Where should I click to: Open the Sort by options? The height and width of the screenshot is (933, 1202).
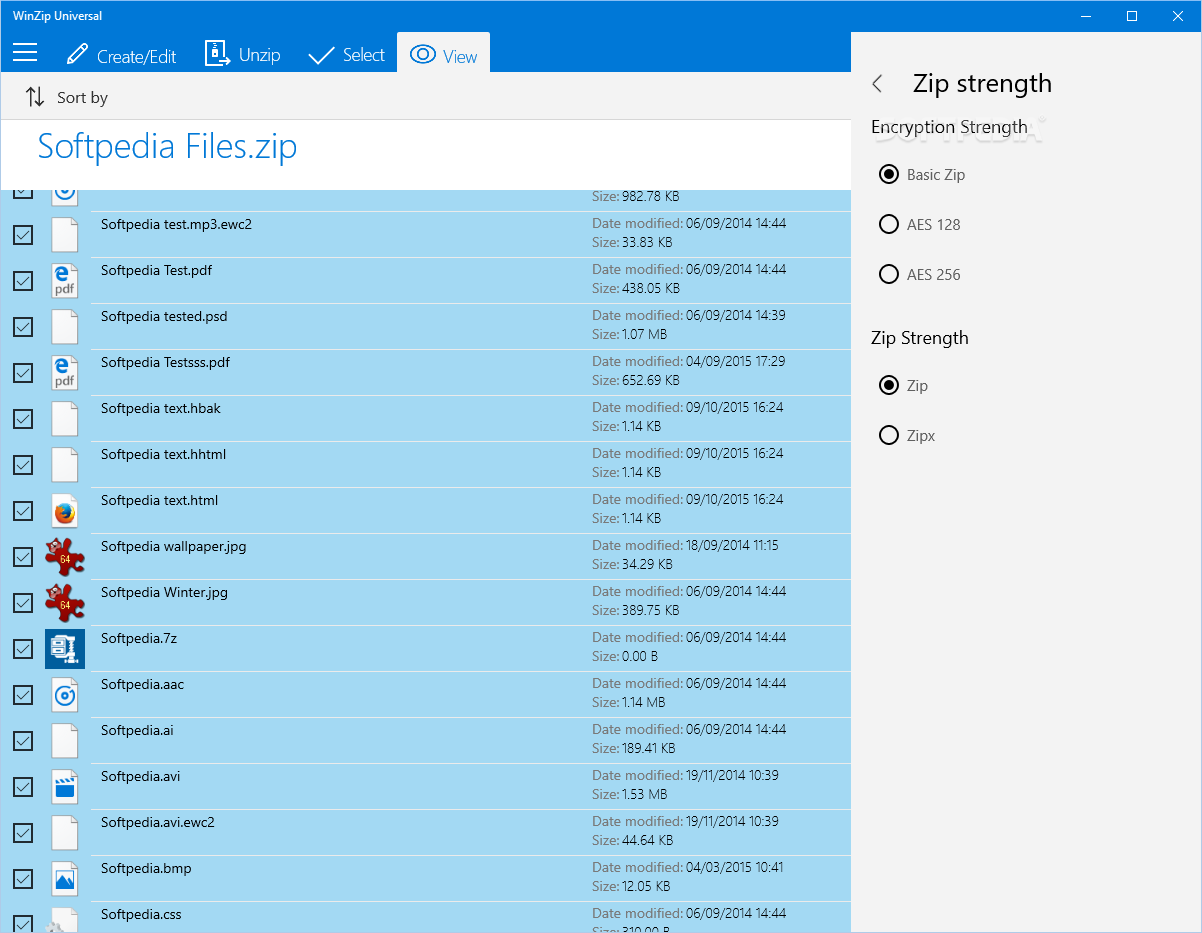pyautogui.click(x=66, y=97)
